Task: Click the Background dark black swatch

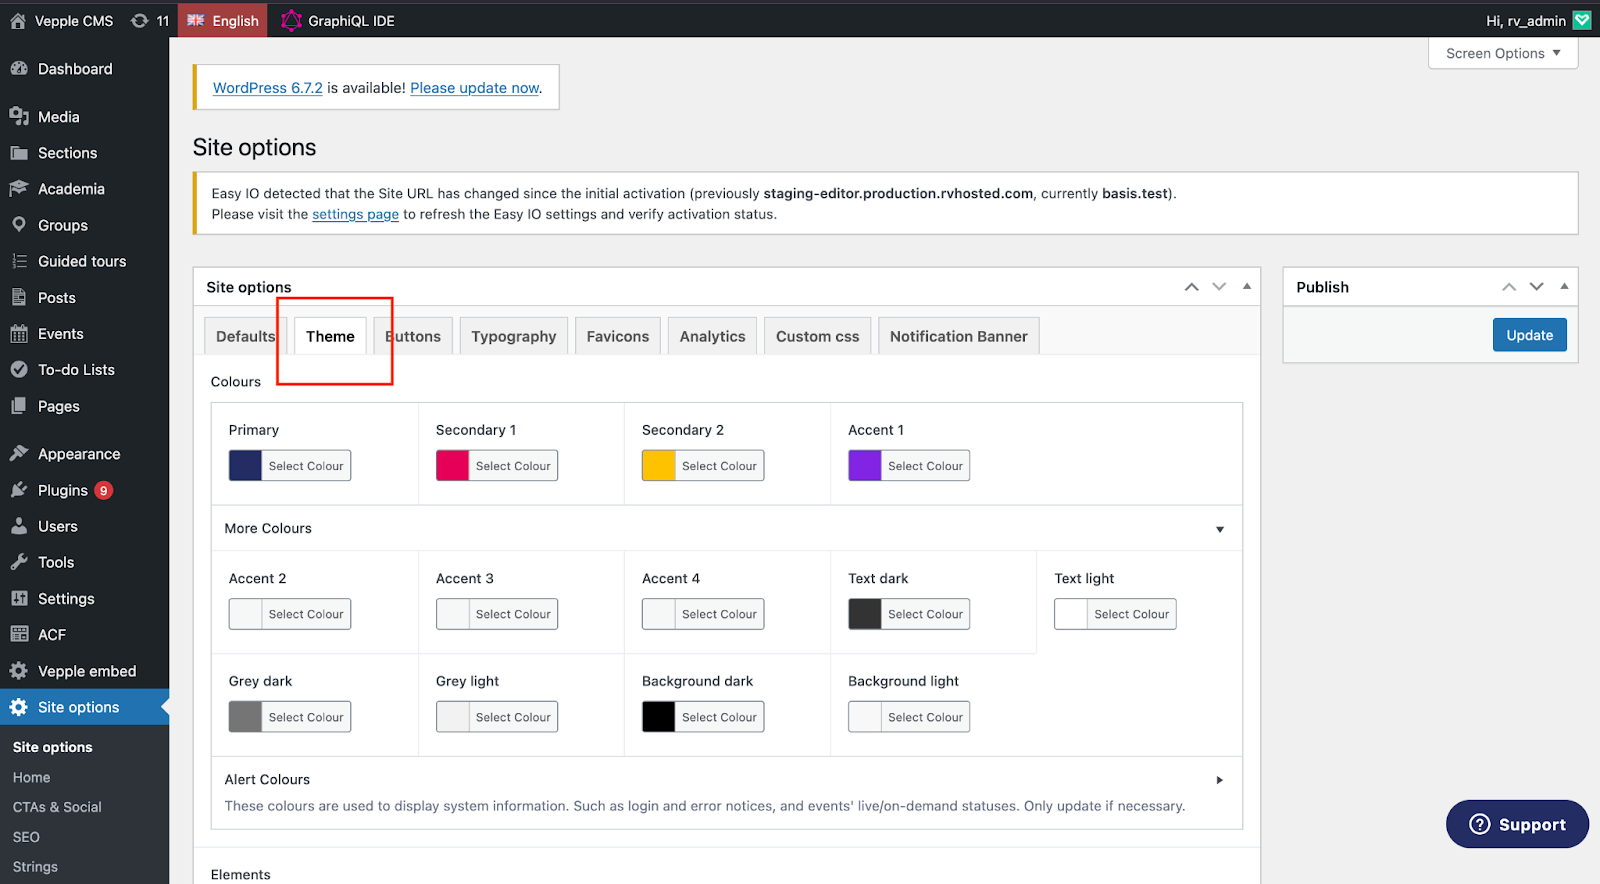Action: [659, 717]
